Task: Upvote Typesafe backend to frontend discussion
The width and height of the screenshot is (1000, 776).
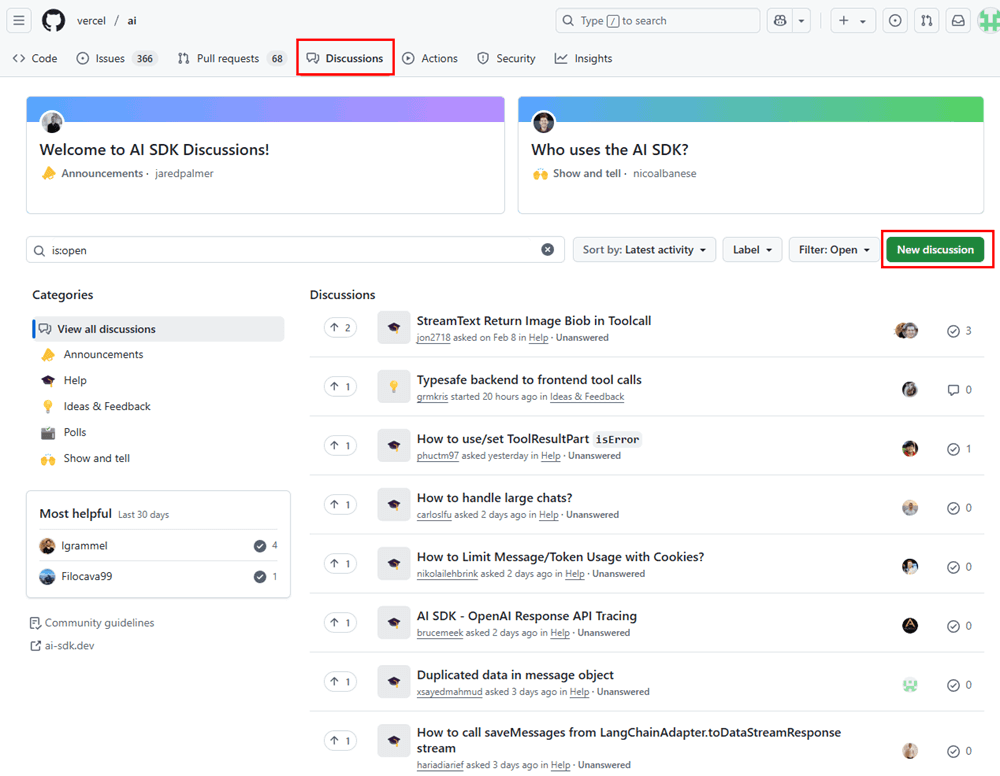Action: [x=340, y=387]
